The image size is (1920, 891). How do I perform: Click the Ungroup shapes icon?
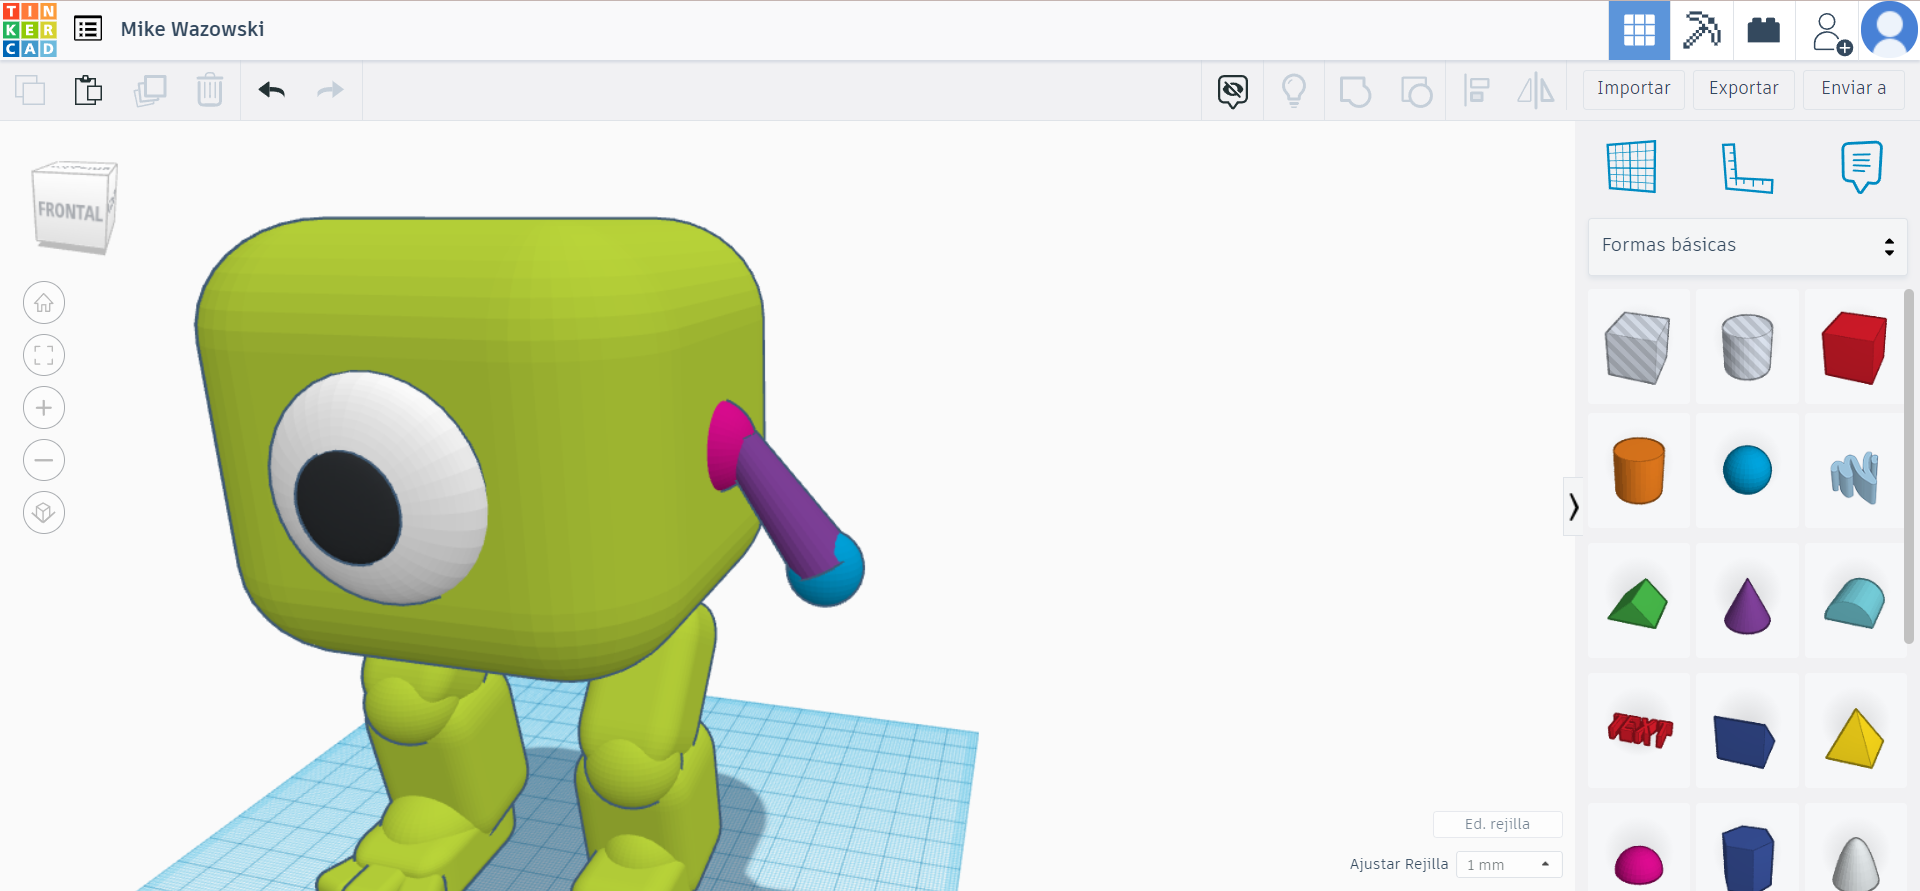coord(1416,91)
